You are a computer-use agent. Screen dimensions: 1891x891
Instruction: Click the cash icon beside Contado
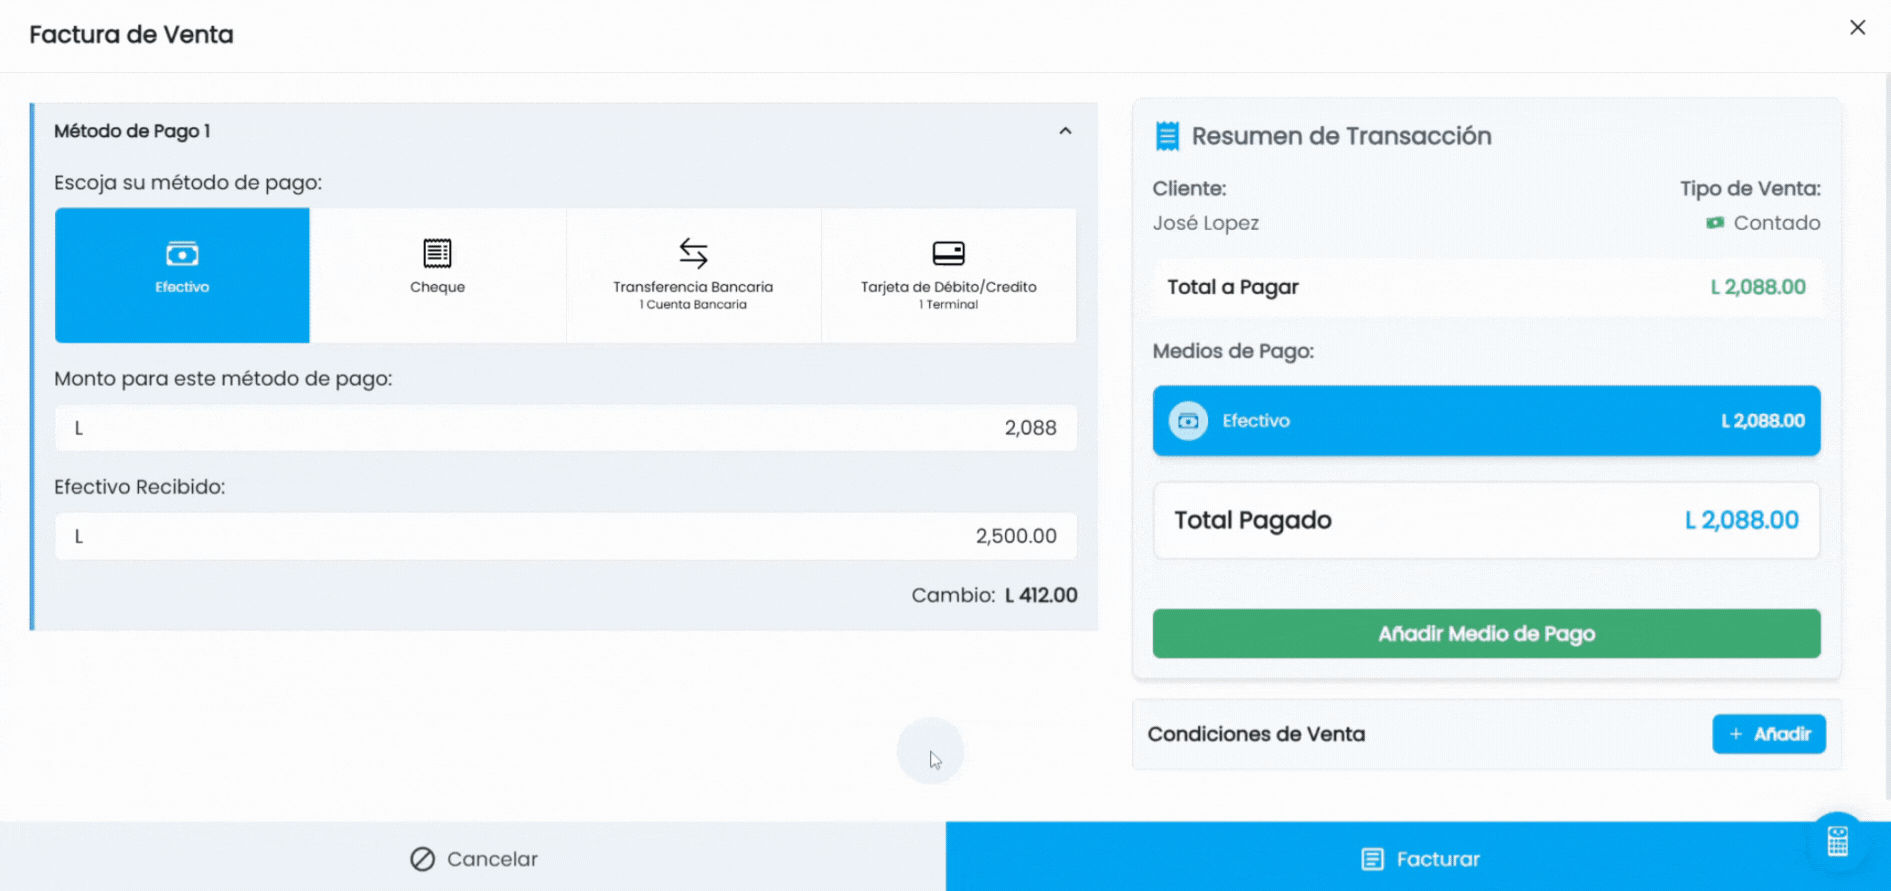click(1715, 223)
